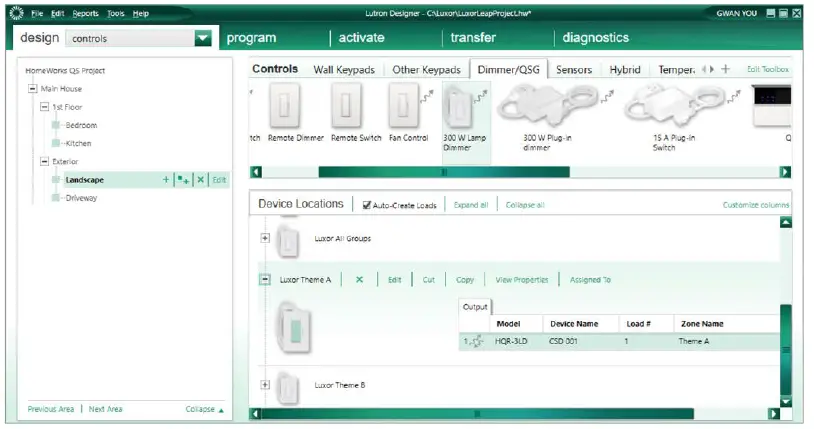Screen dimensions: 814x429
Task: Click the green add icon beside Landscape
Action: [166, 180]
